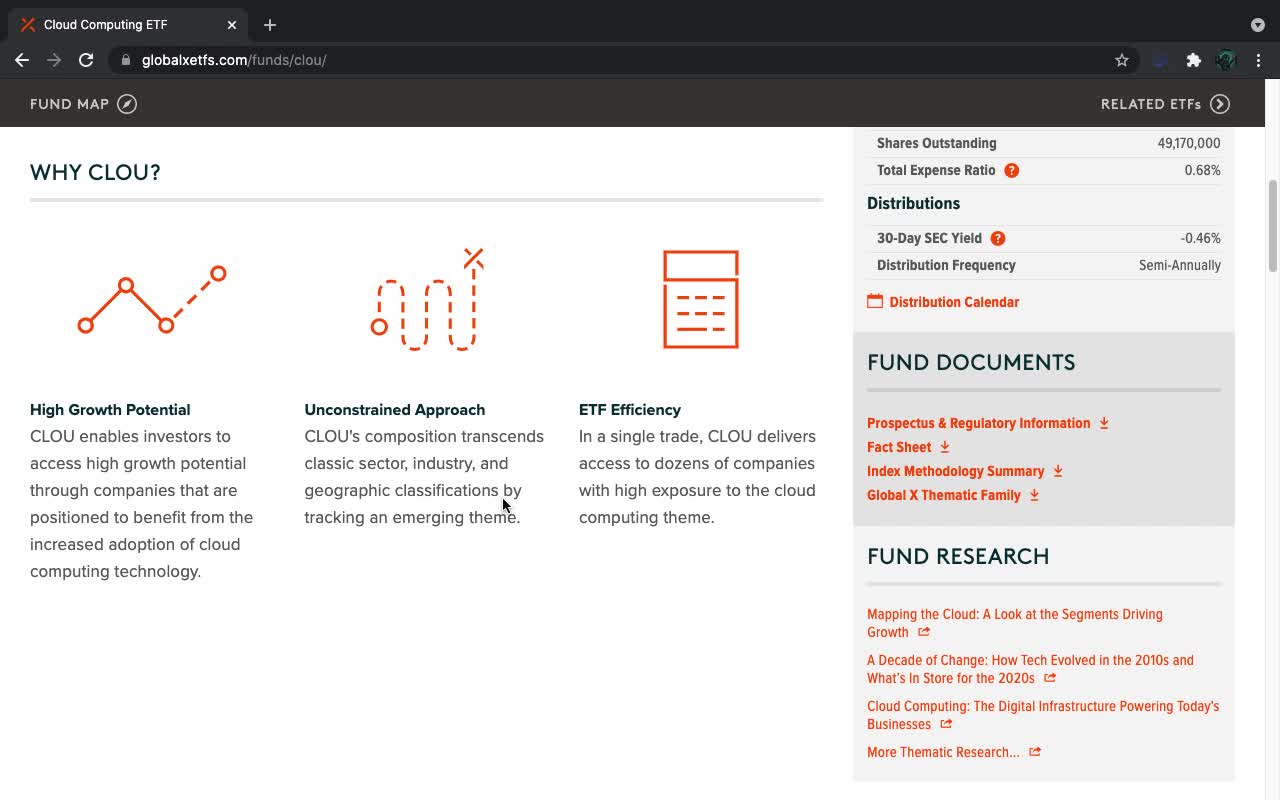This screenshot has width=1280, height=800.
Task: Open the Distribution Calendar link
Action: pos(954,302)
